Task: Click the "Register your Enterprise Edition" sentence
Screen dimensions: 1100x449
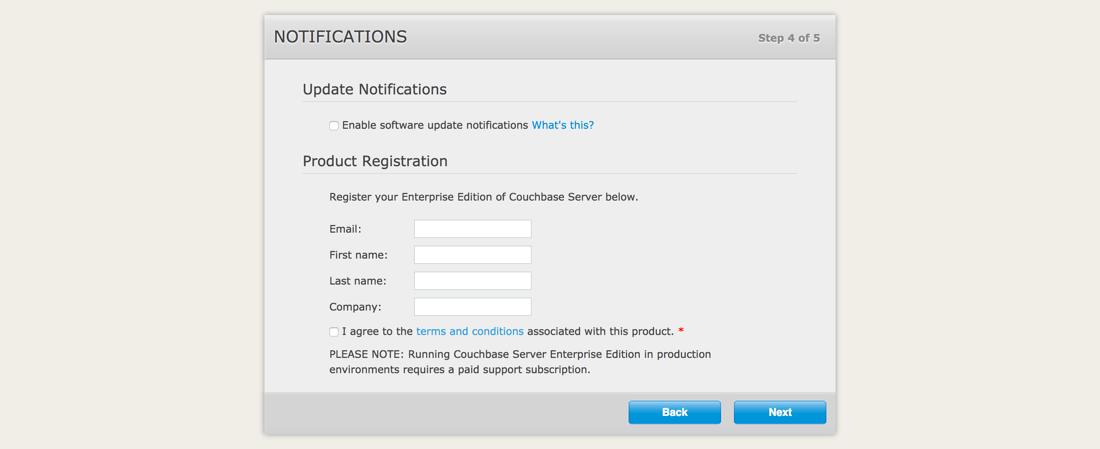Action: pos(484,197)
